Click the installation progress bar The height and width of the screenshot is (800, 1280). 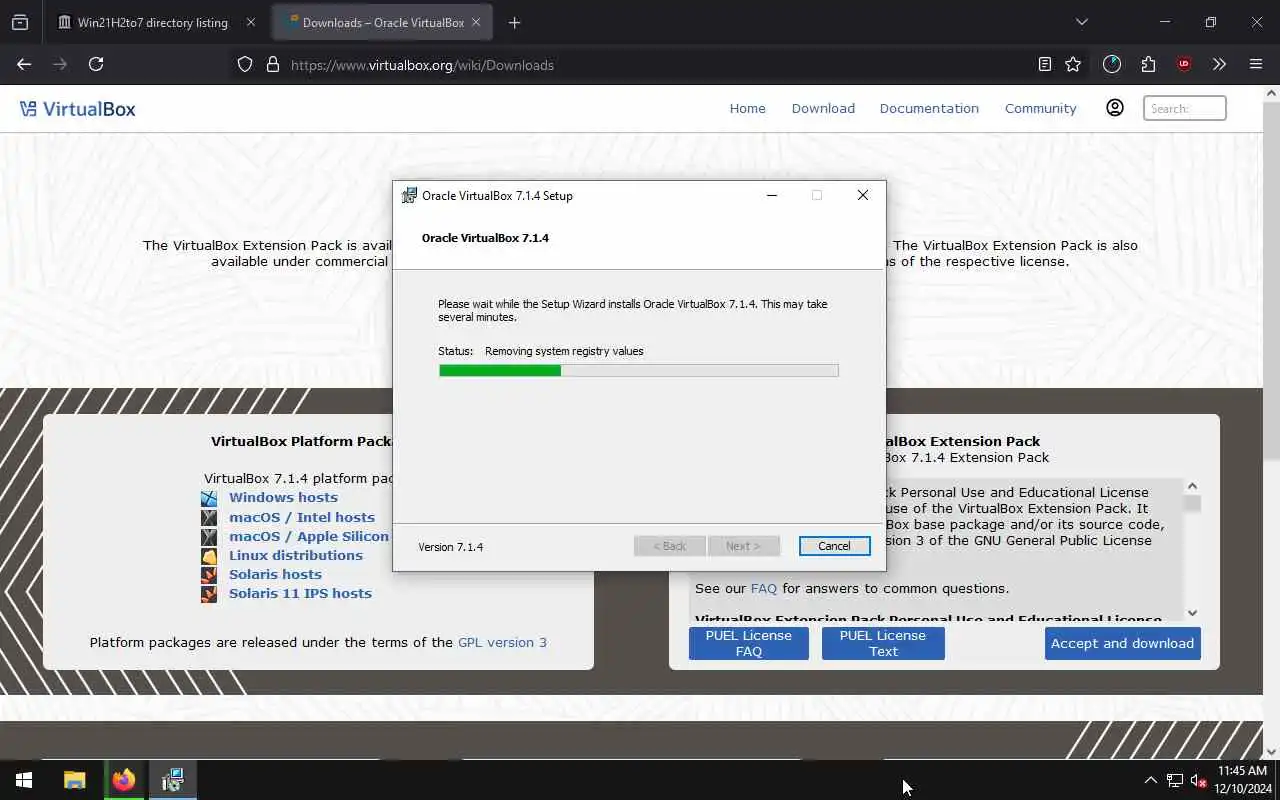click(639, 370)
